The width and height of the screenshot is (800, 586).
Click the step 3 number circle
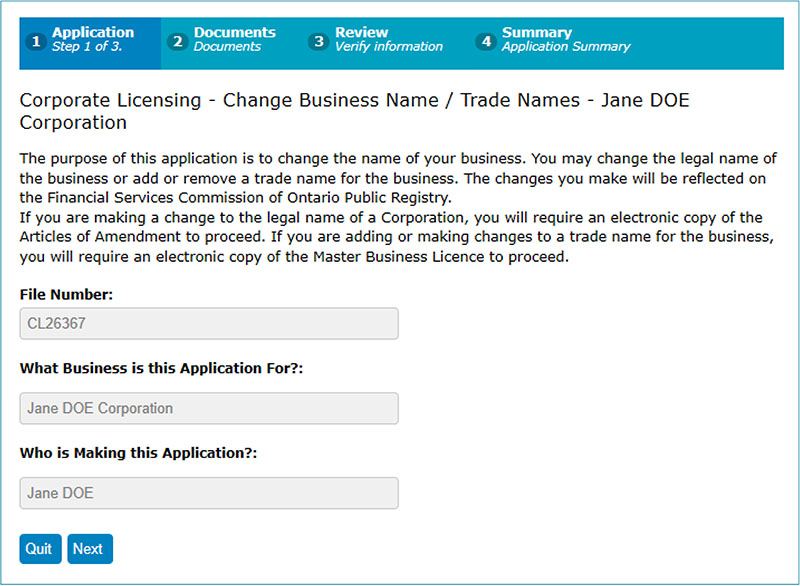click(x=319, y=42)
